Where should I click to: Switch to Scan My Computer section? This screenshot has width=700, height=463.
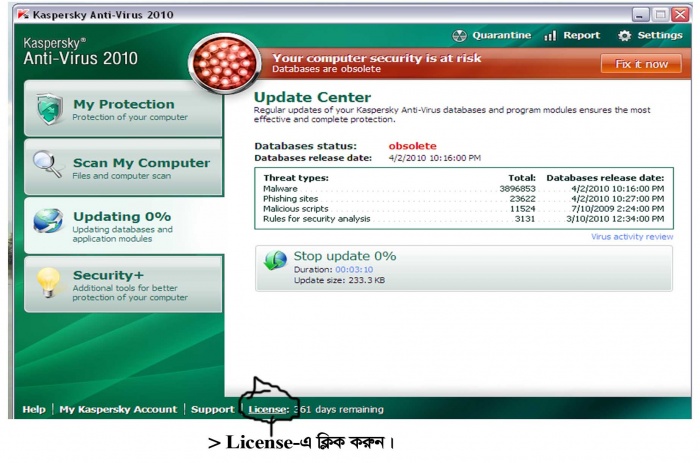tap(124, 167)
